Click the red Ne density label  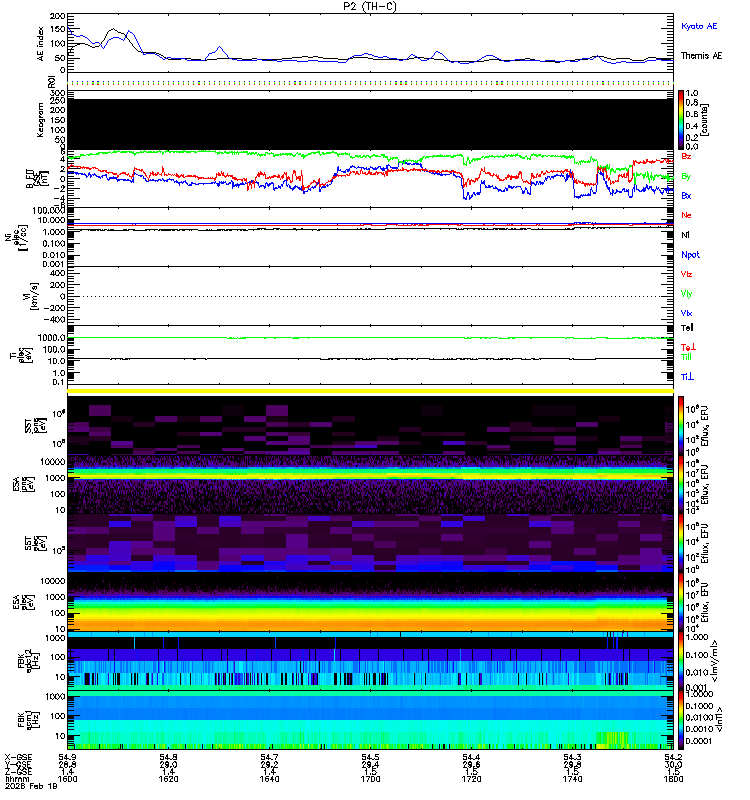(686, 215)
